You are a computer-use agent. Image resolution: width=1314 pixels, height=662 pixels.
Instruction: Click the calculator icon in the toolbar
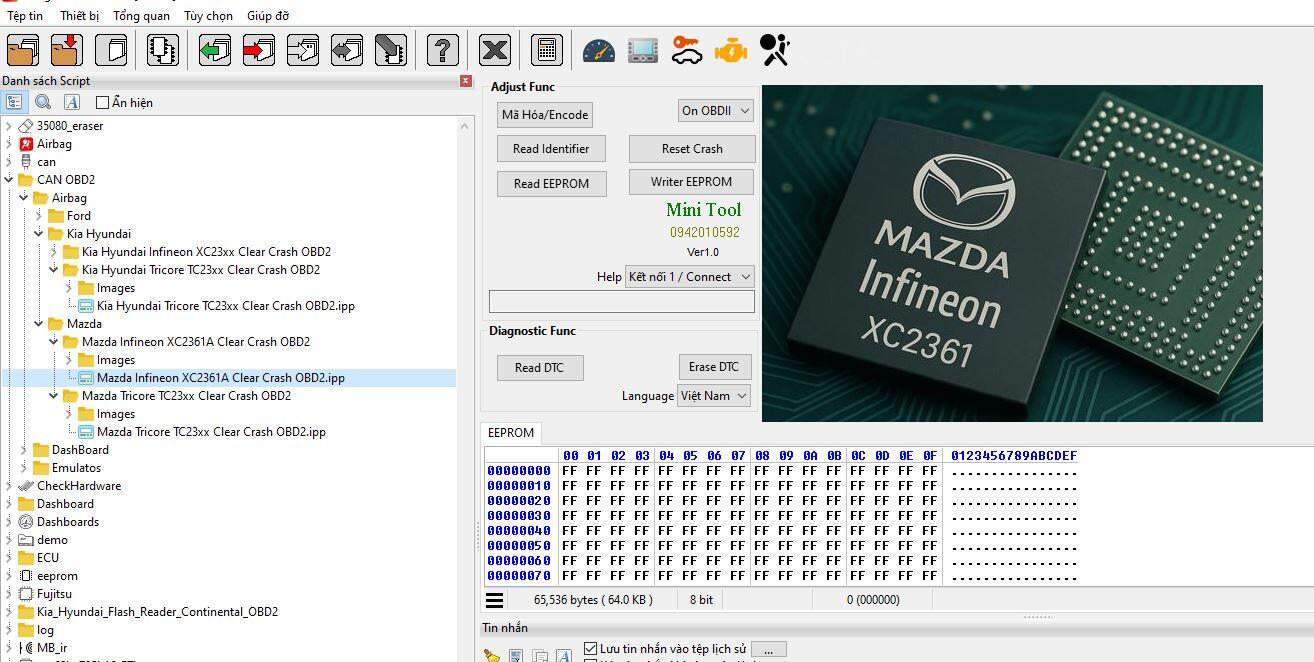pos(545,50)
